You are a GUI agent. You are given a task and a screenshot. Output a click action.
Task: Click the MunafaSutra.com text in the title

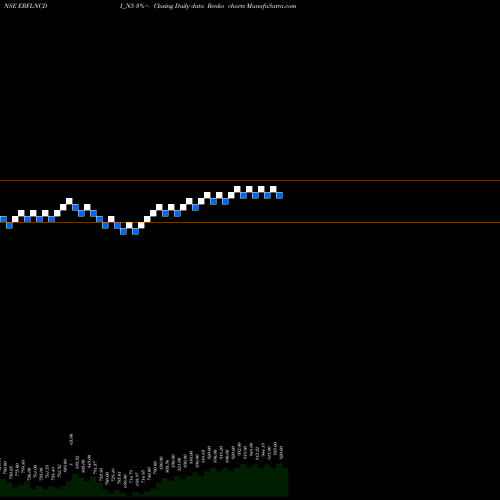(271, 6)
